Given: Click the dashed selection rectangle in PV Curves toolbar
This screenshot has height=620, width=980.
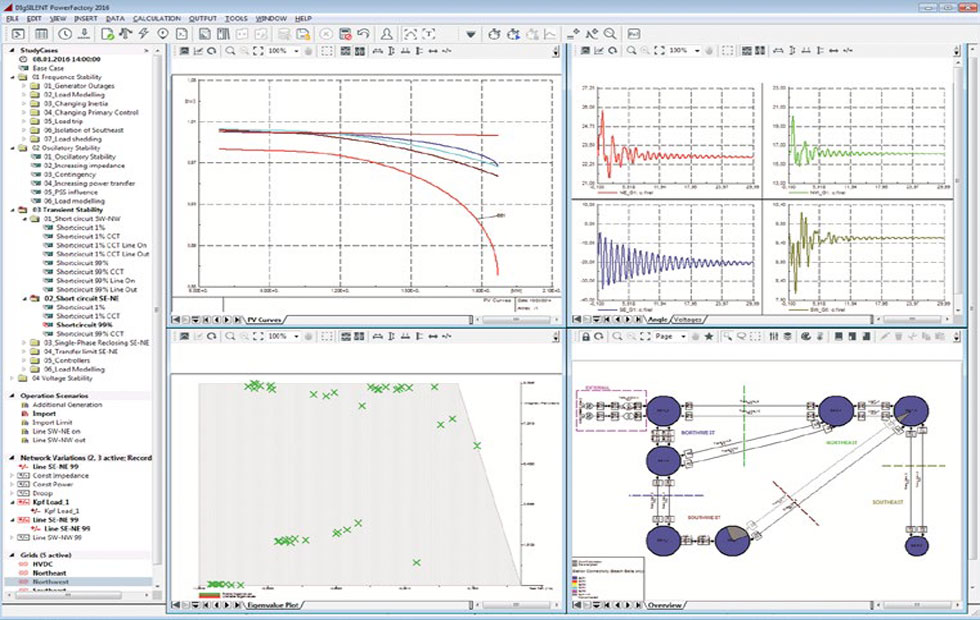Looking at the screenshot, I should coord(327,51).
